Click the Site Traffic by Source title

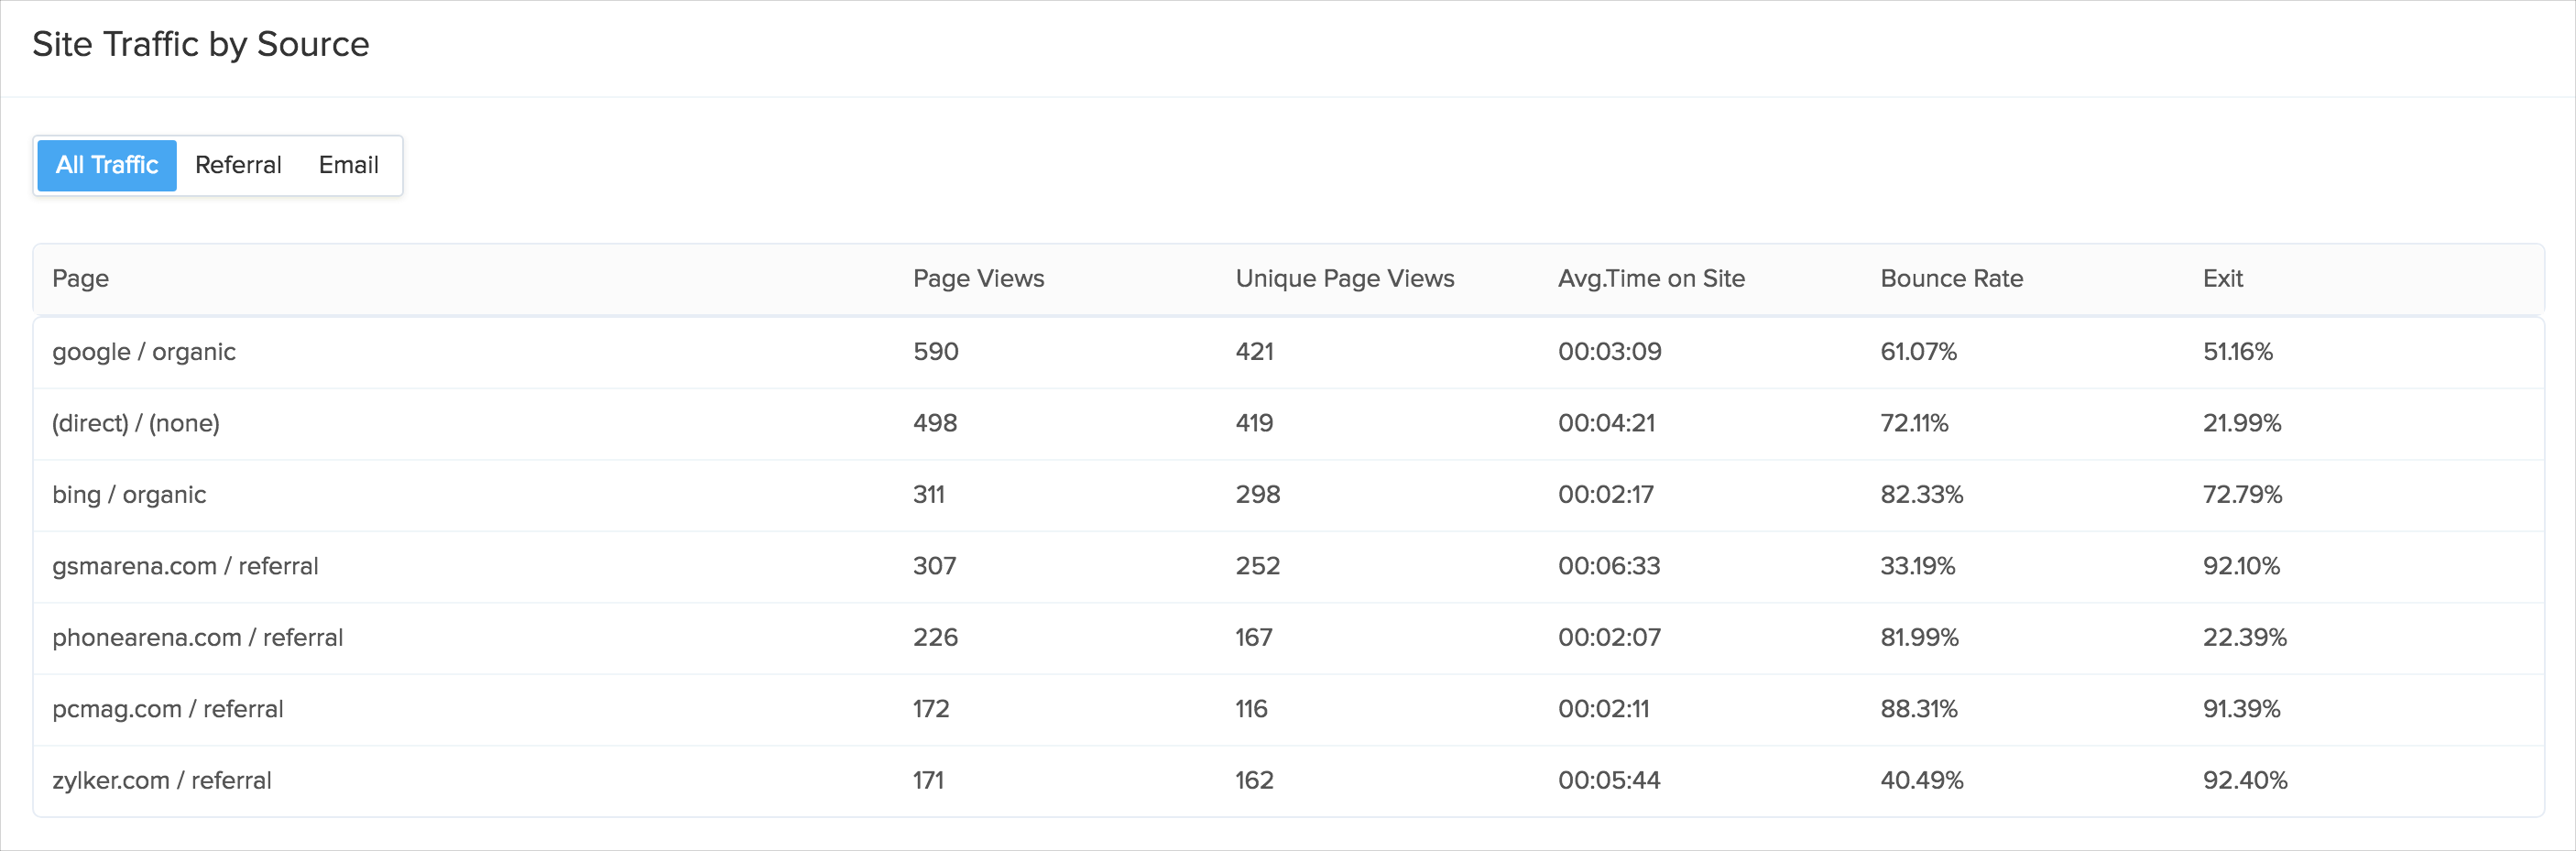click(x=201, y=44)
